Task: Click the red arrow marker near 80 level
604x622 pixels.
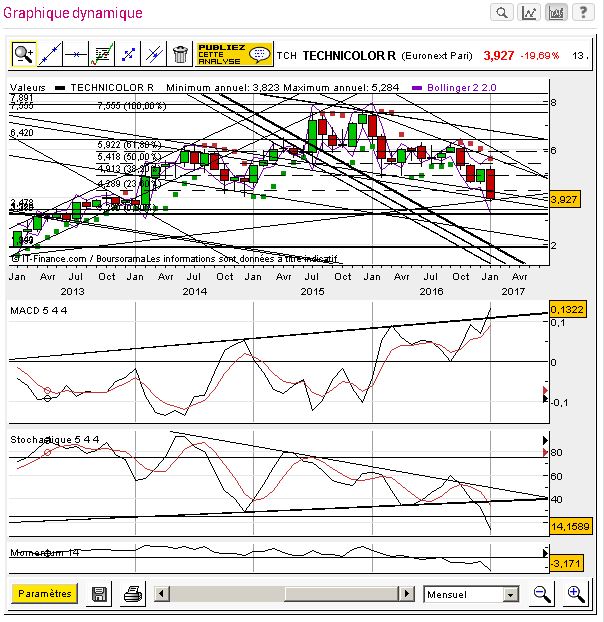Action: pyautogui.click(x=545, y=452)
